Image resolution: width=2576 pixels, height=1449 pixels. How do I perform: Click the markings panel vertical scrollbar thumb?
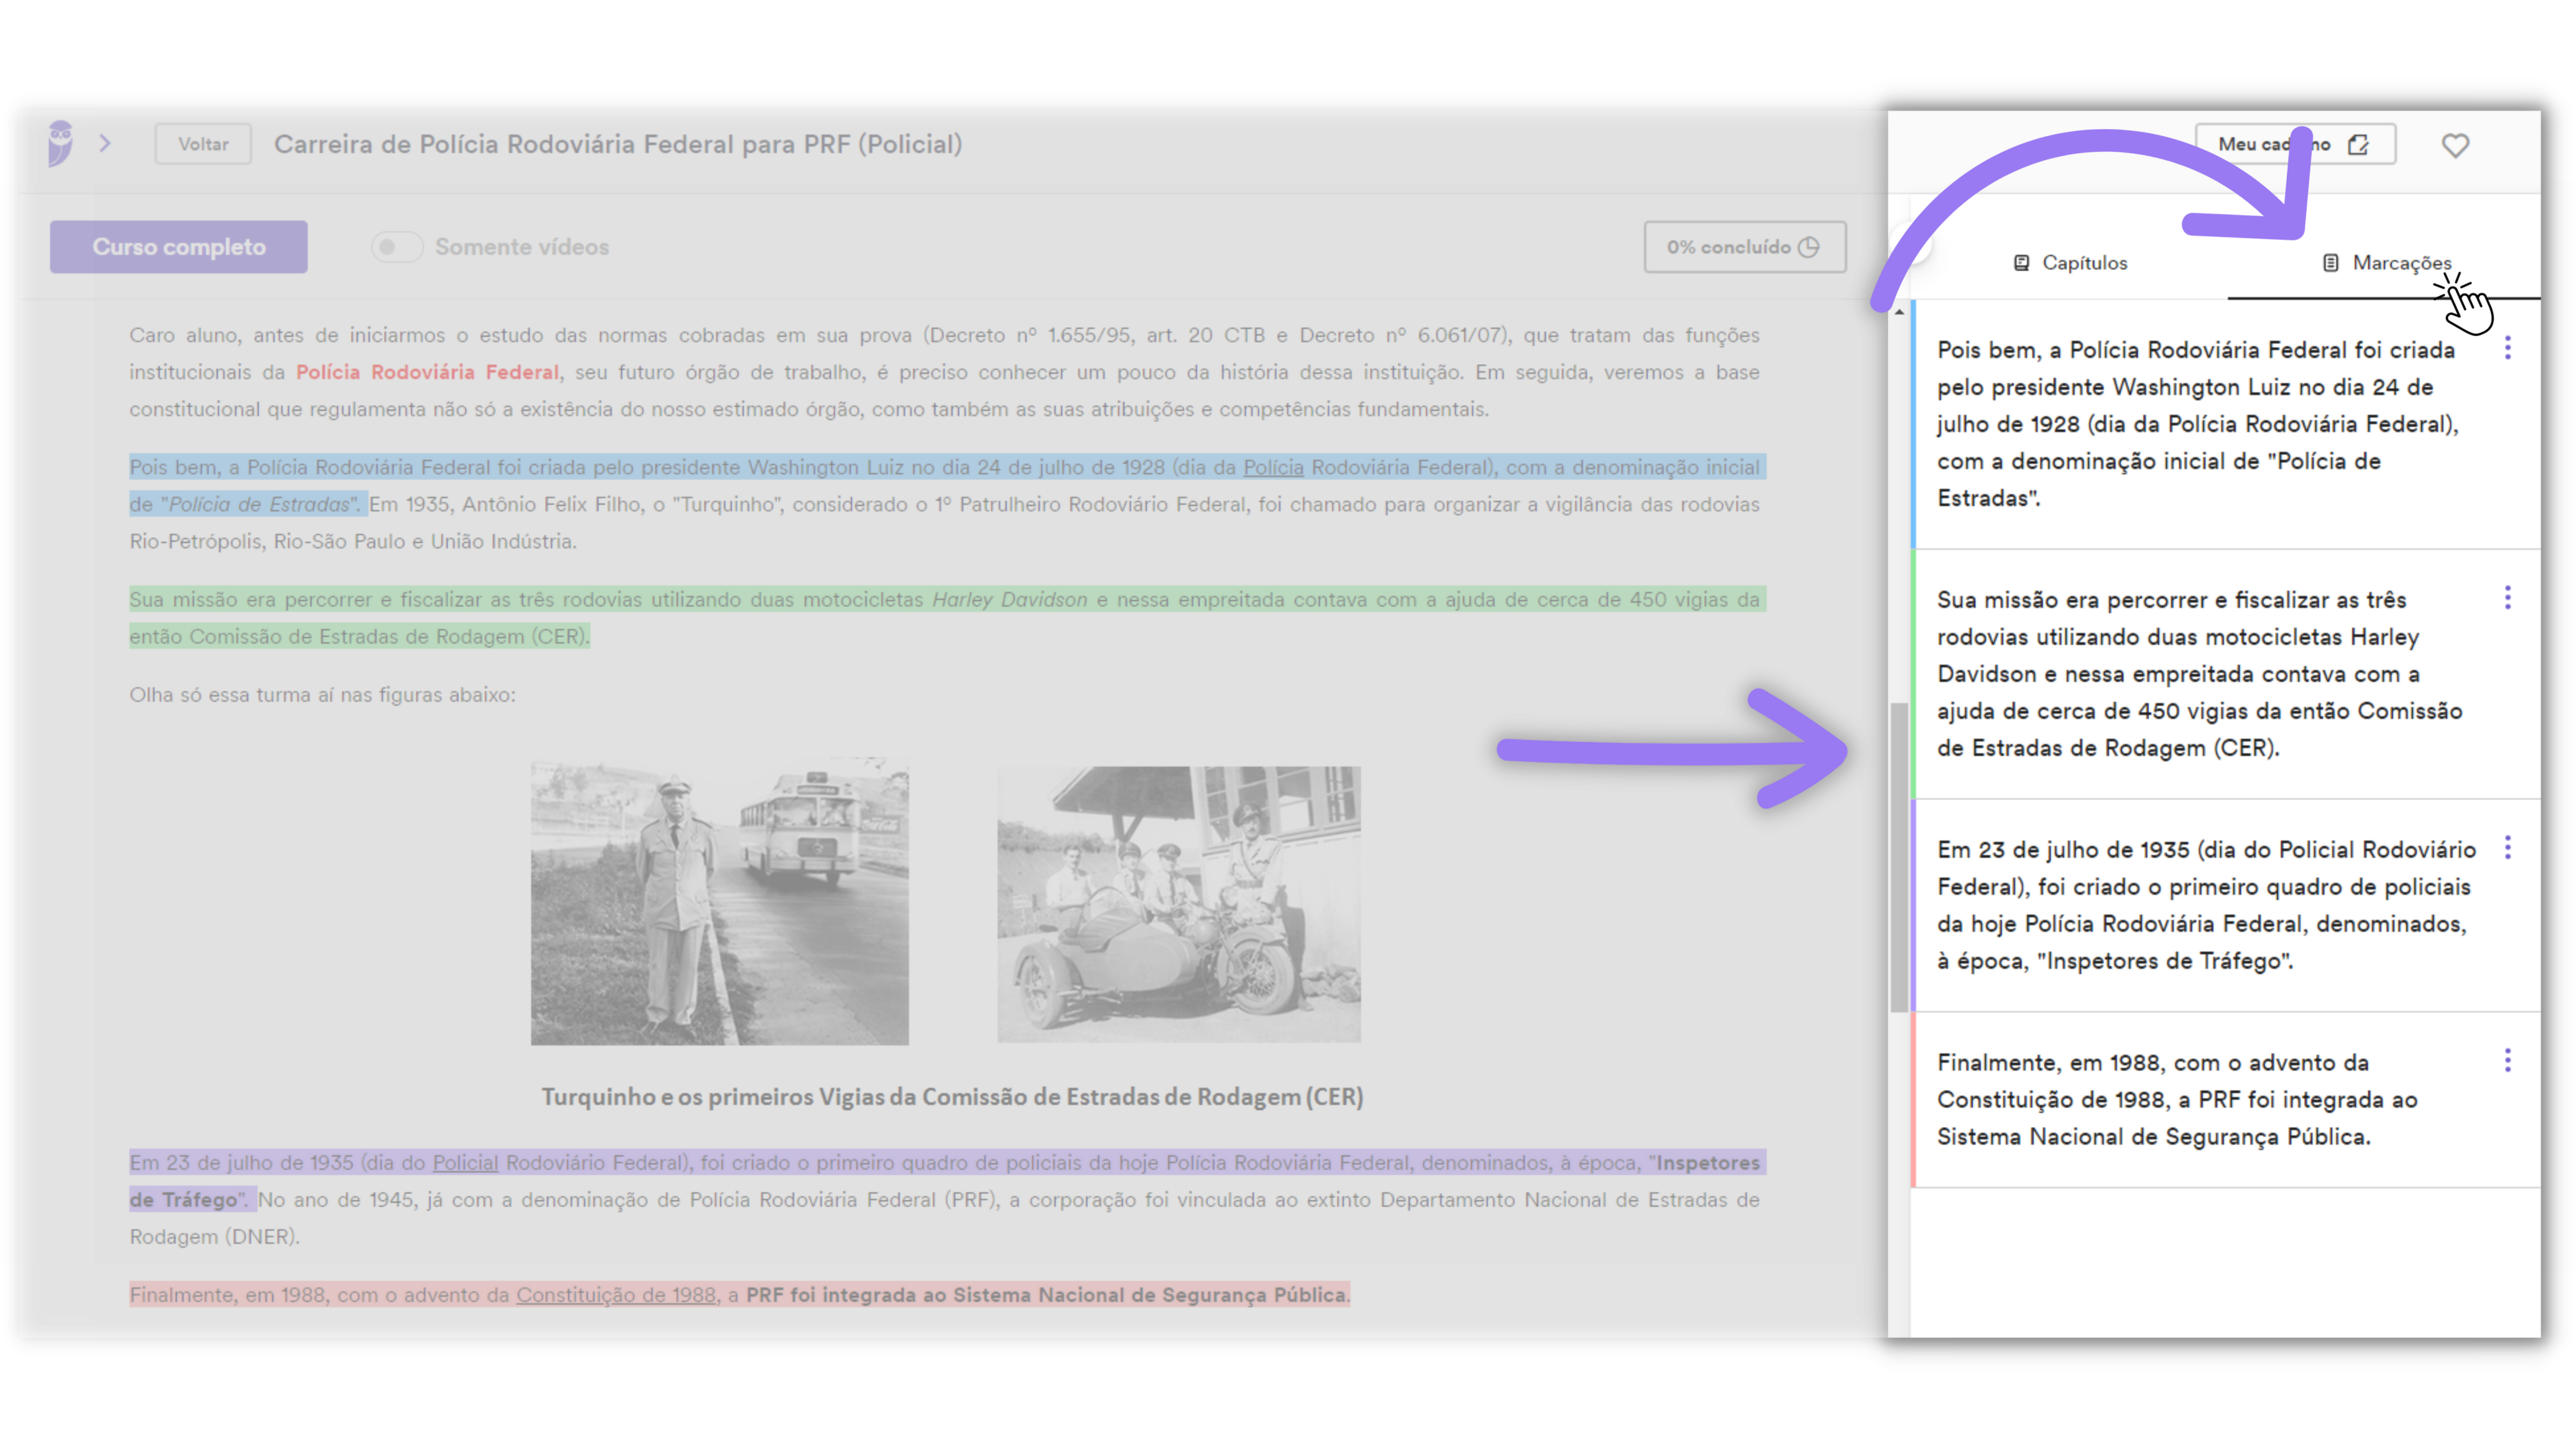1899,857
